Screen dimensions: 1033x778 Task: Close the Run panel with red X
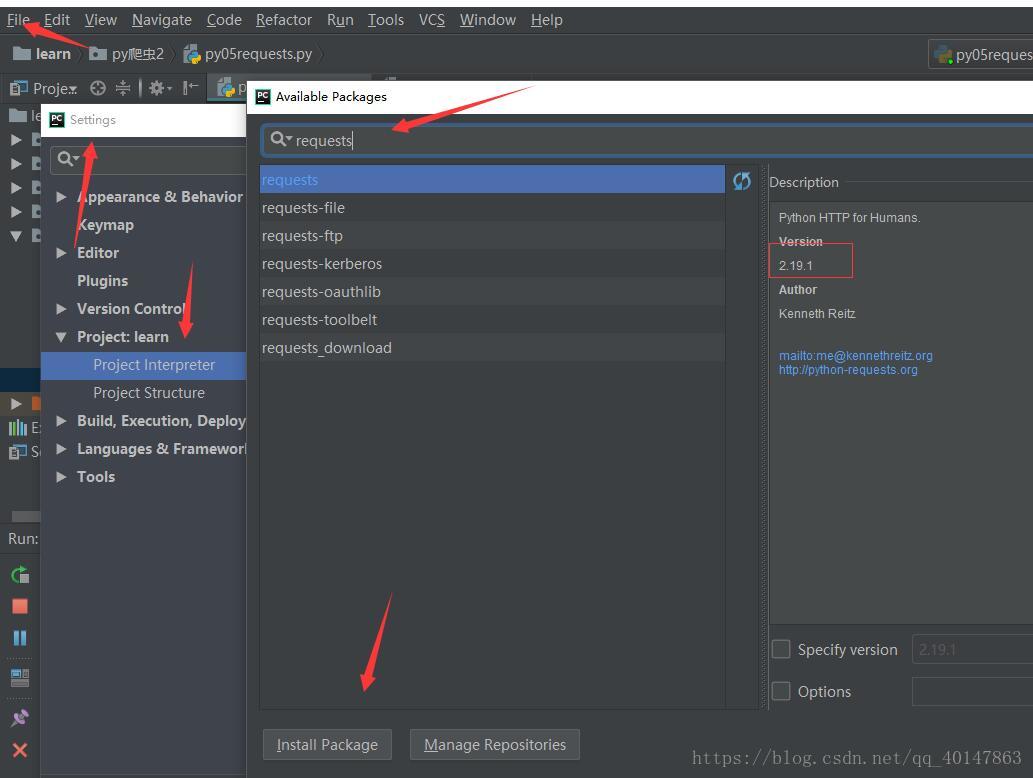20,750
